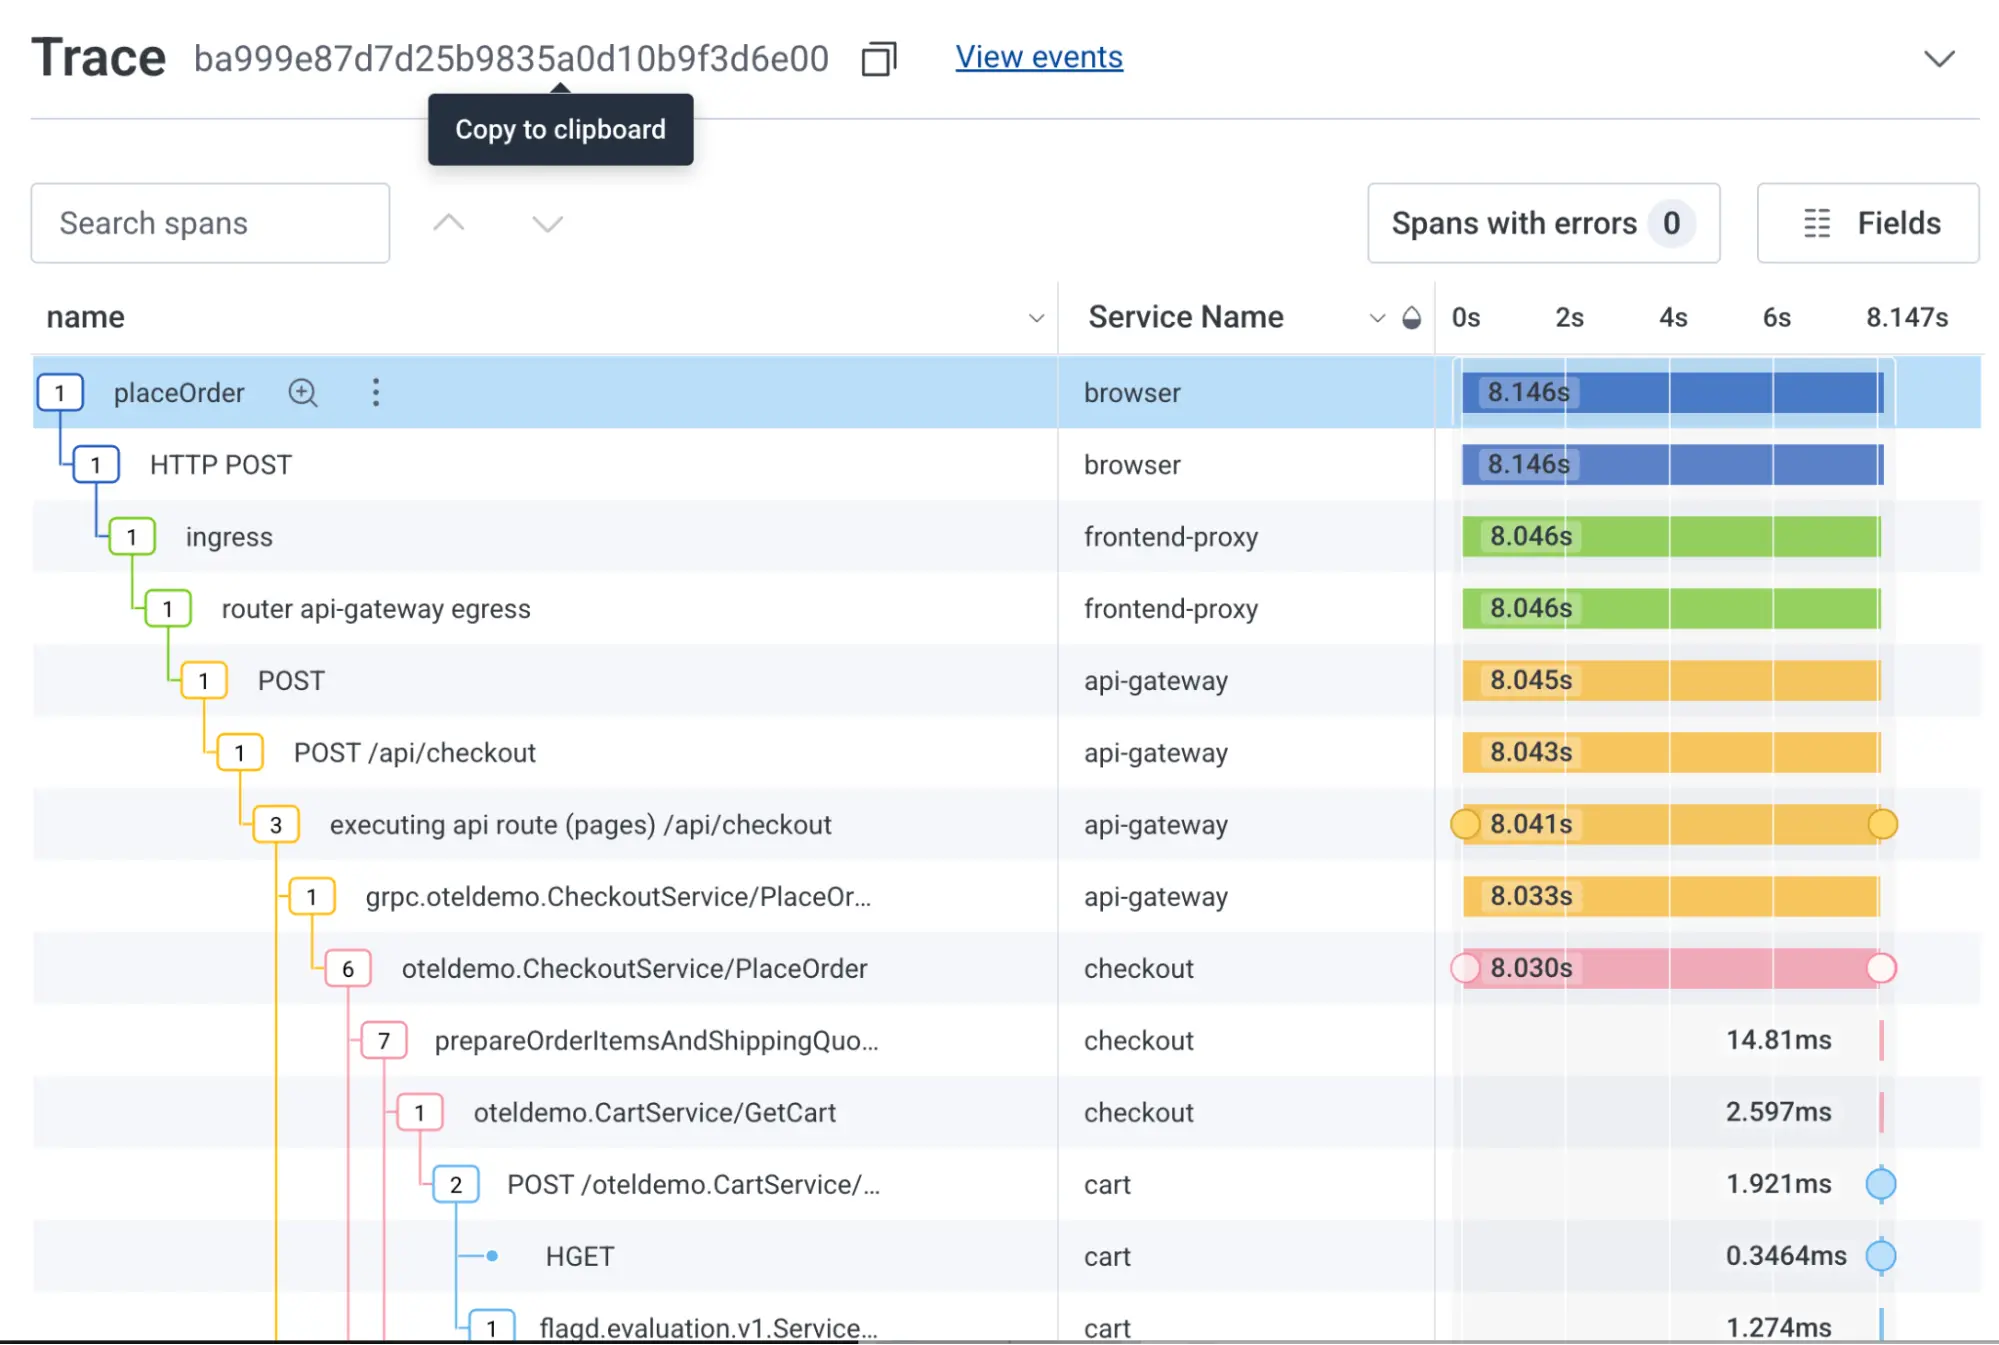Jump to next span search match
This screenshot has height=1345, width=1999.
[547, 223]
